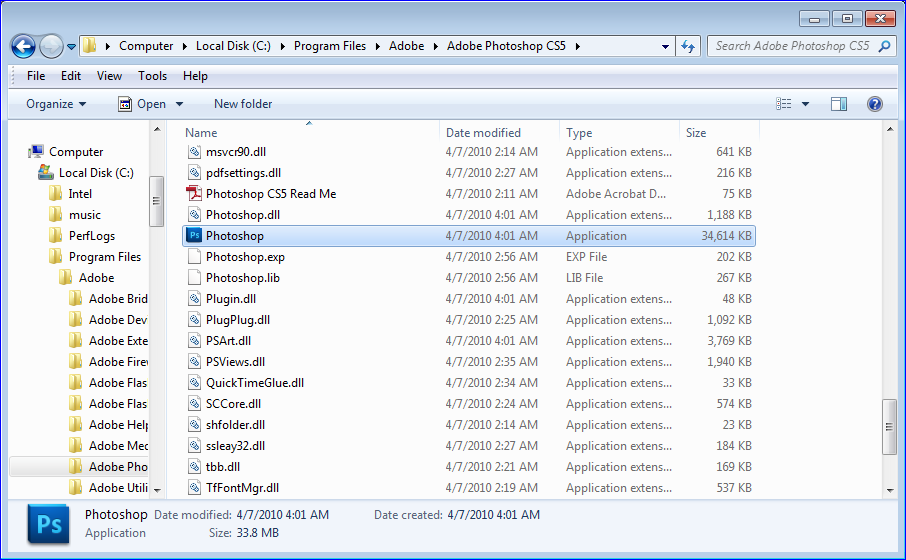Click the music folder icon in tree

pos(55,214)
